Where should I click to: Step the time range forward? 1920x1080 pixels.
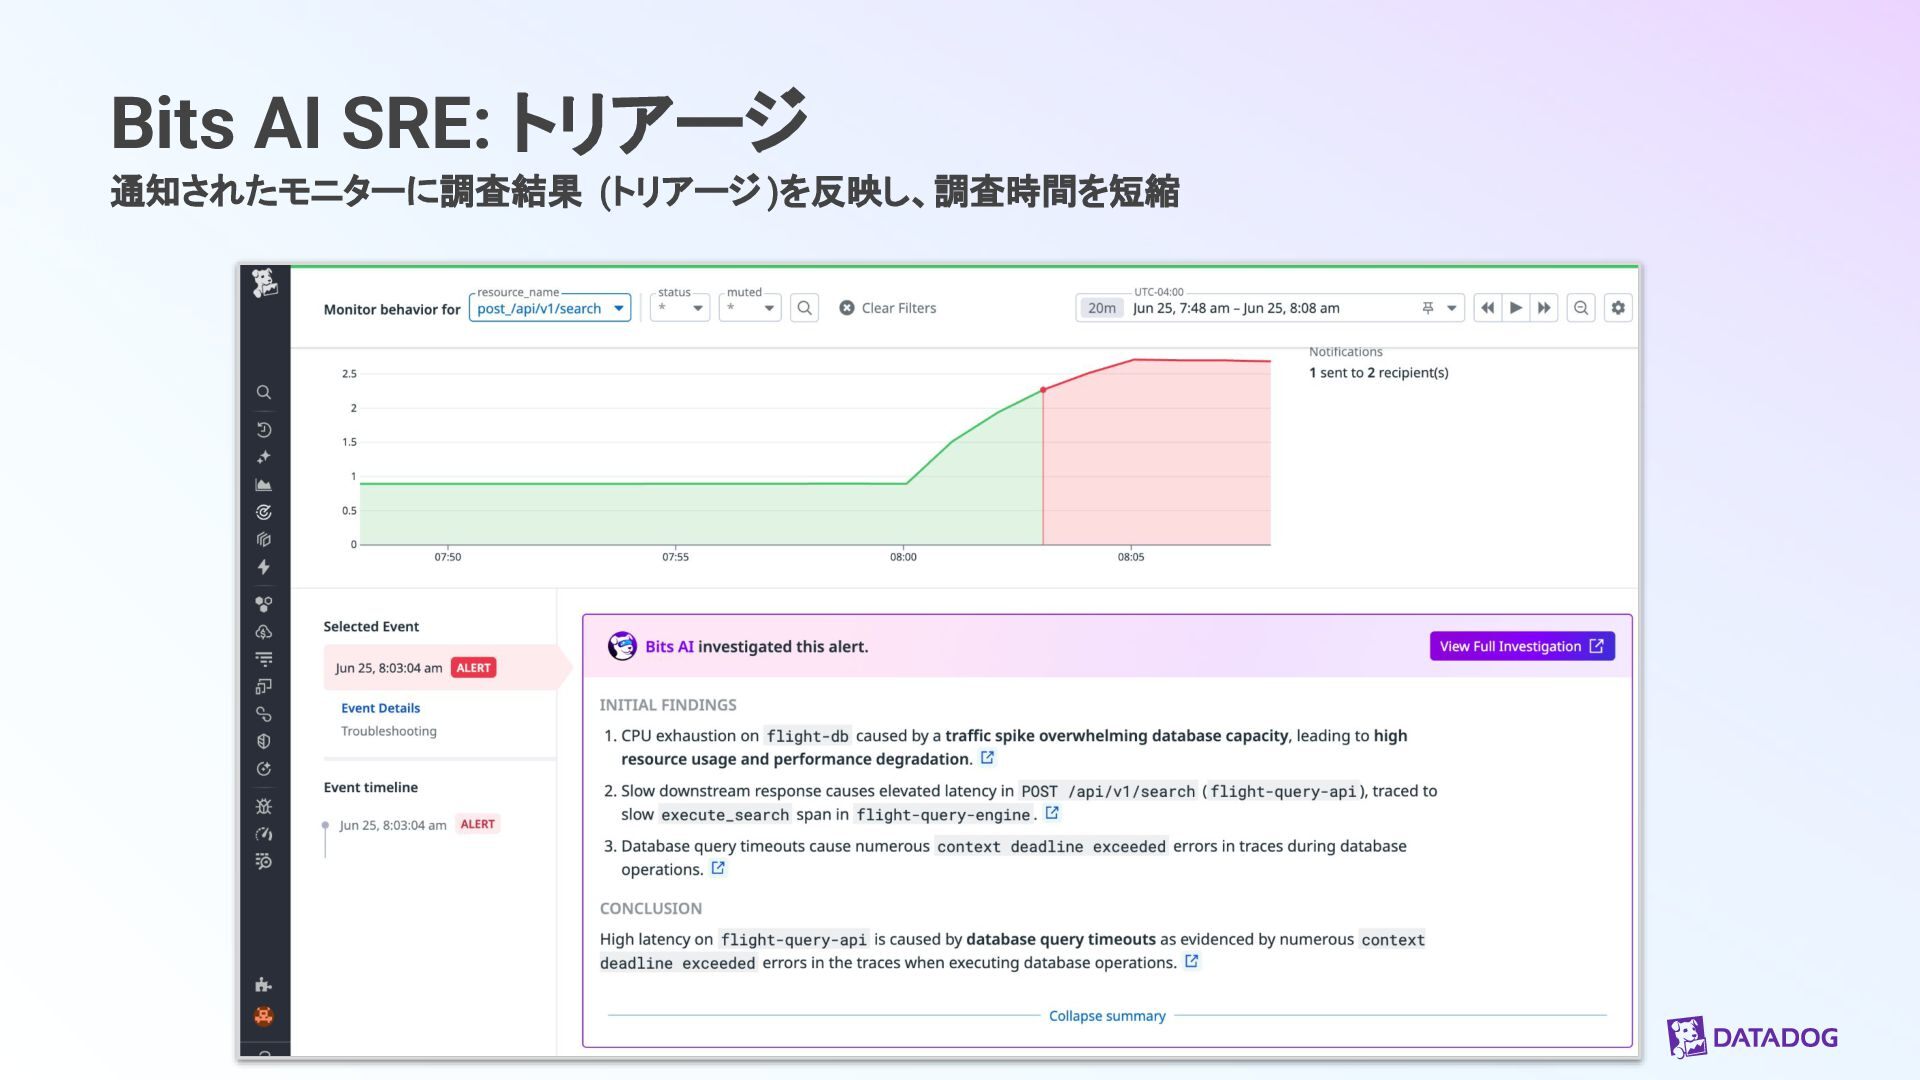click(1544, 308)
